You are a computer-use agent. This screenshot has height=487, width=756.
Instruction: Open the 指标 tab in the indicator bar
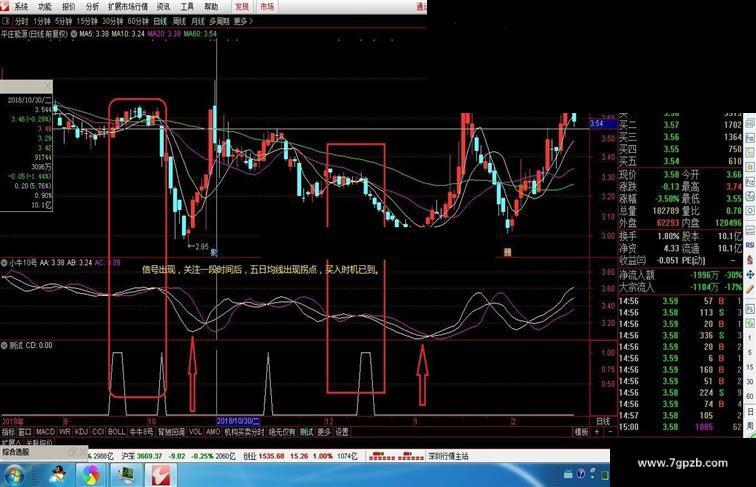tap(8, 432)
